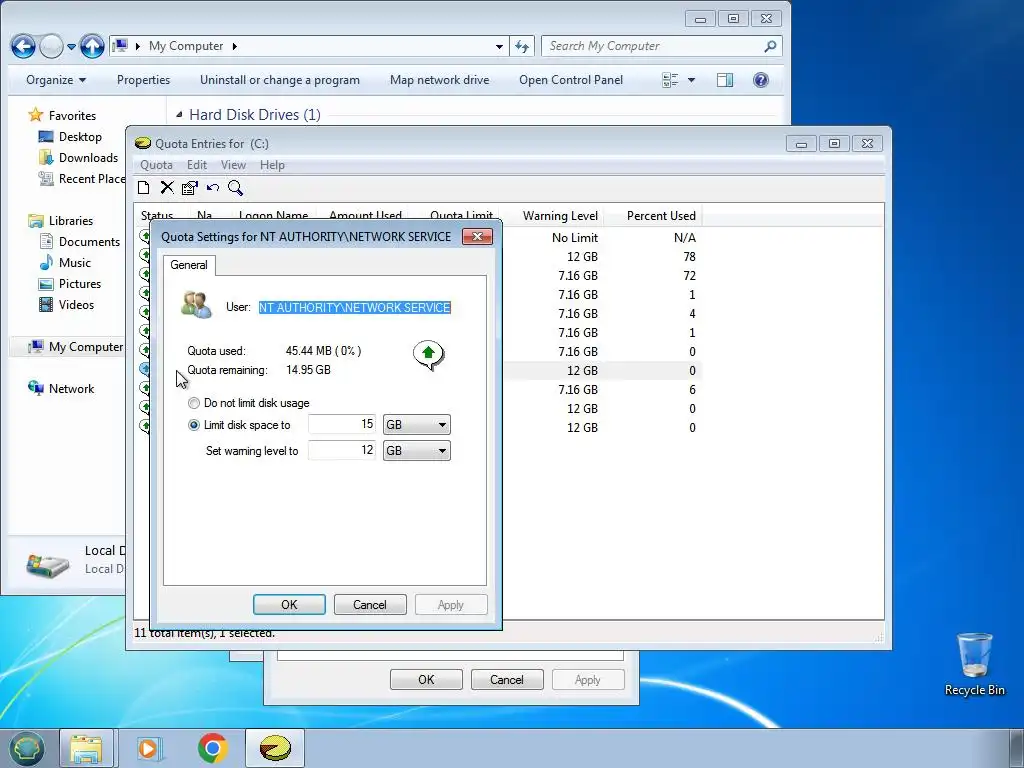Screen dimensions: 1024x768
Task: Click Properties in Explorer toolbar
Action: point(144,80)
